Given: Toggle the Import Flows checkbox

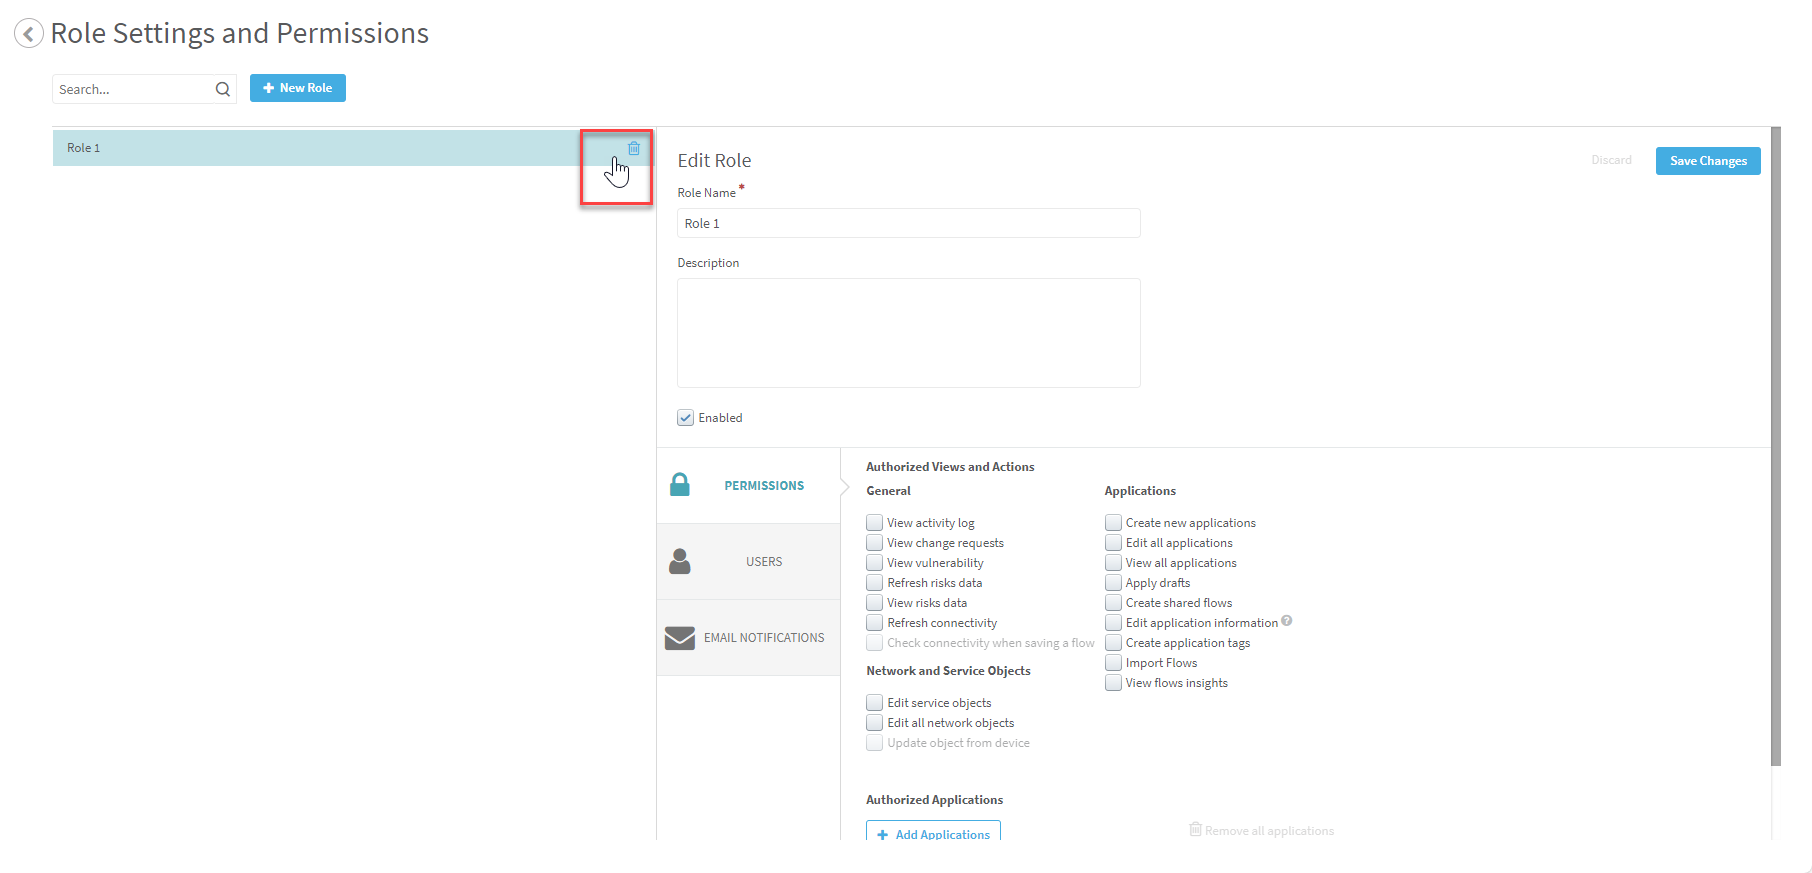Looking at the screenshot, I should (x=1113, y=663).
